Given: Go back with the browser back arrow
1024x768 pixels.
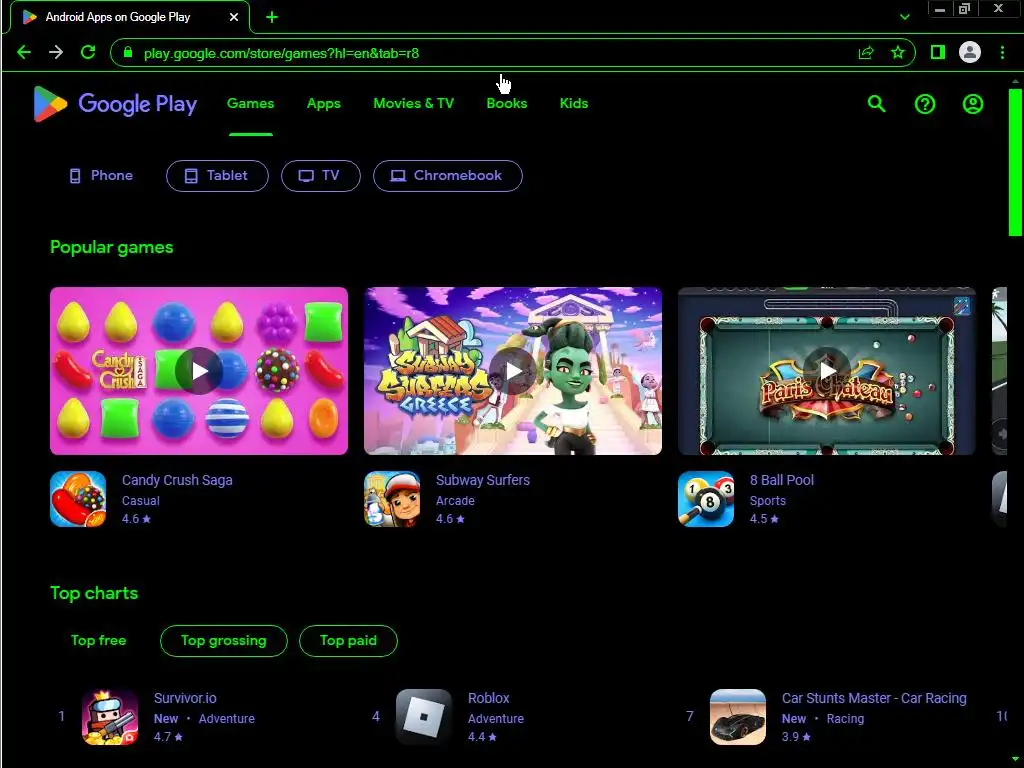Looking at the screenshot, I should click(24, 52).
